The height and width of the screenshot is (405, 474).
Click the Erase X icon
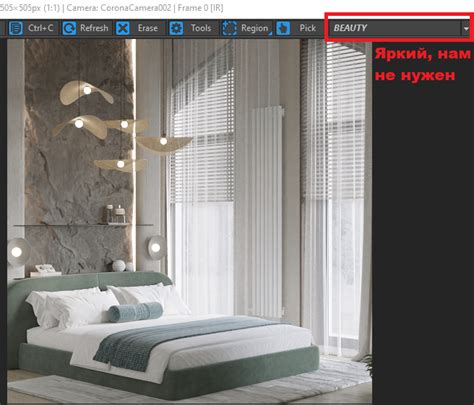(123, 28)
